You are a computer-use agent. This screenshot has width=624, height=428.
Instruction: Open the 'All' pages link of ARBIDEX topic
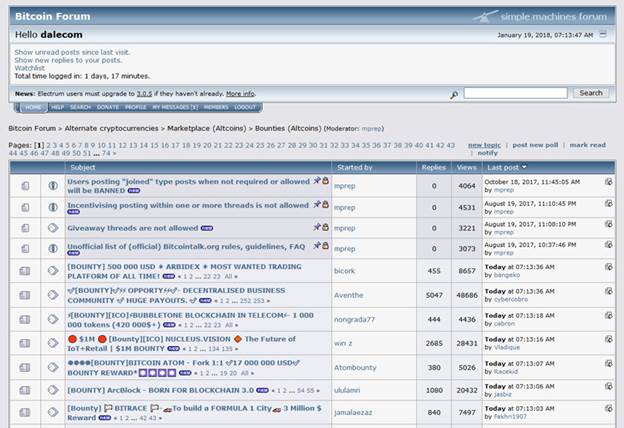[x=228, y=276]
